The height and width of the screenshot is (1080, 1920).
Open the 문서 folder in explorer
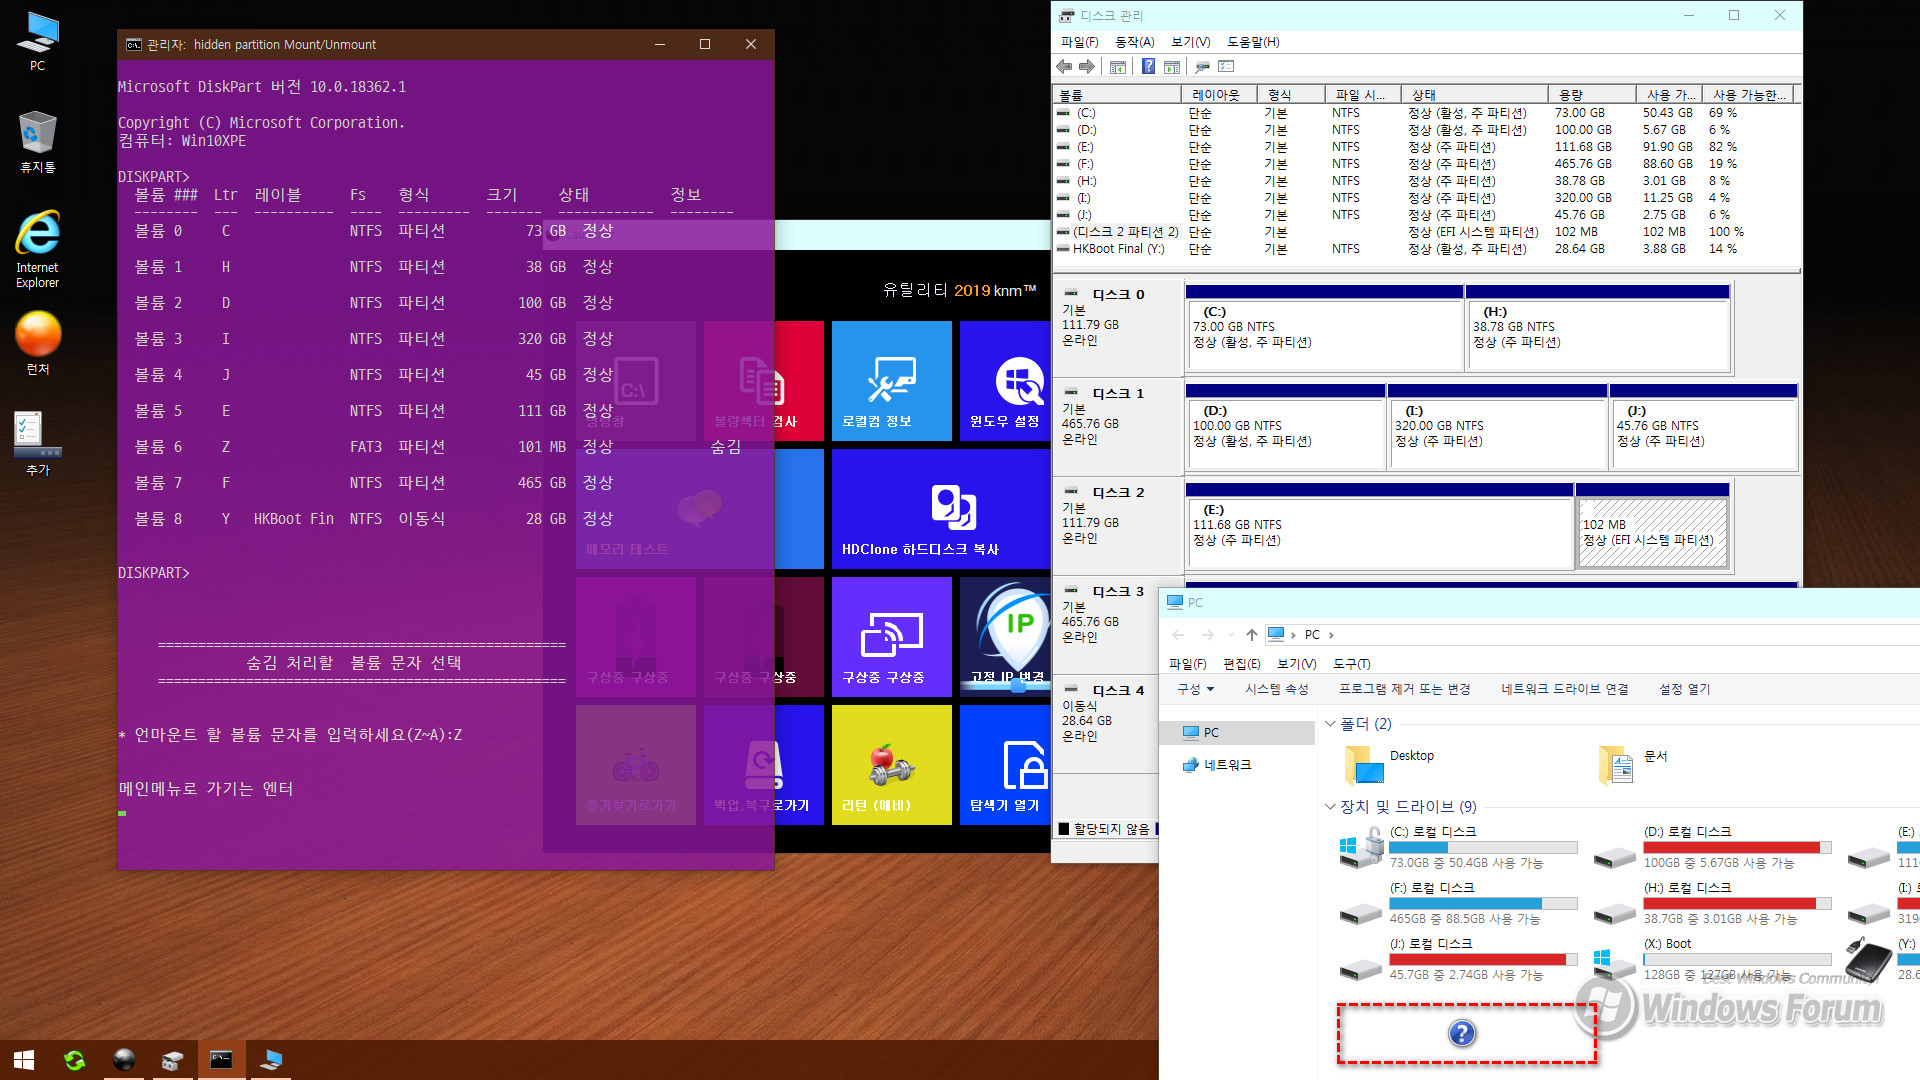1634,765
